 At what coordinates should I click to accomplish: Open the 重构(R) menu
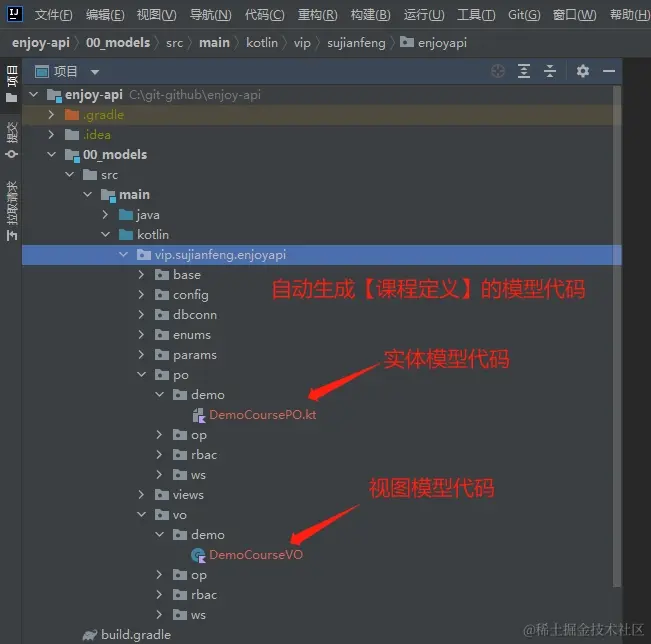[318, 15]
